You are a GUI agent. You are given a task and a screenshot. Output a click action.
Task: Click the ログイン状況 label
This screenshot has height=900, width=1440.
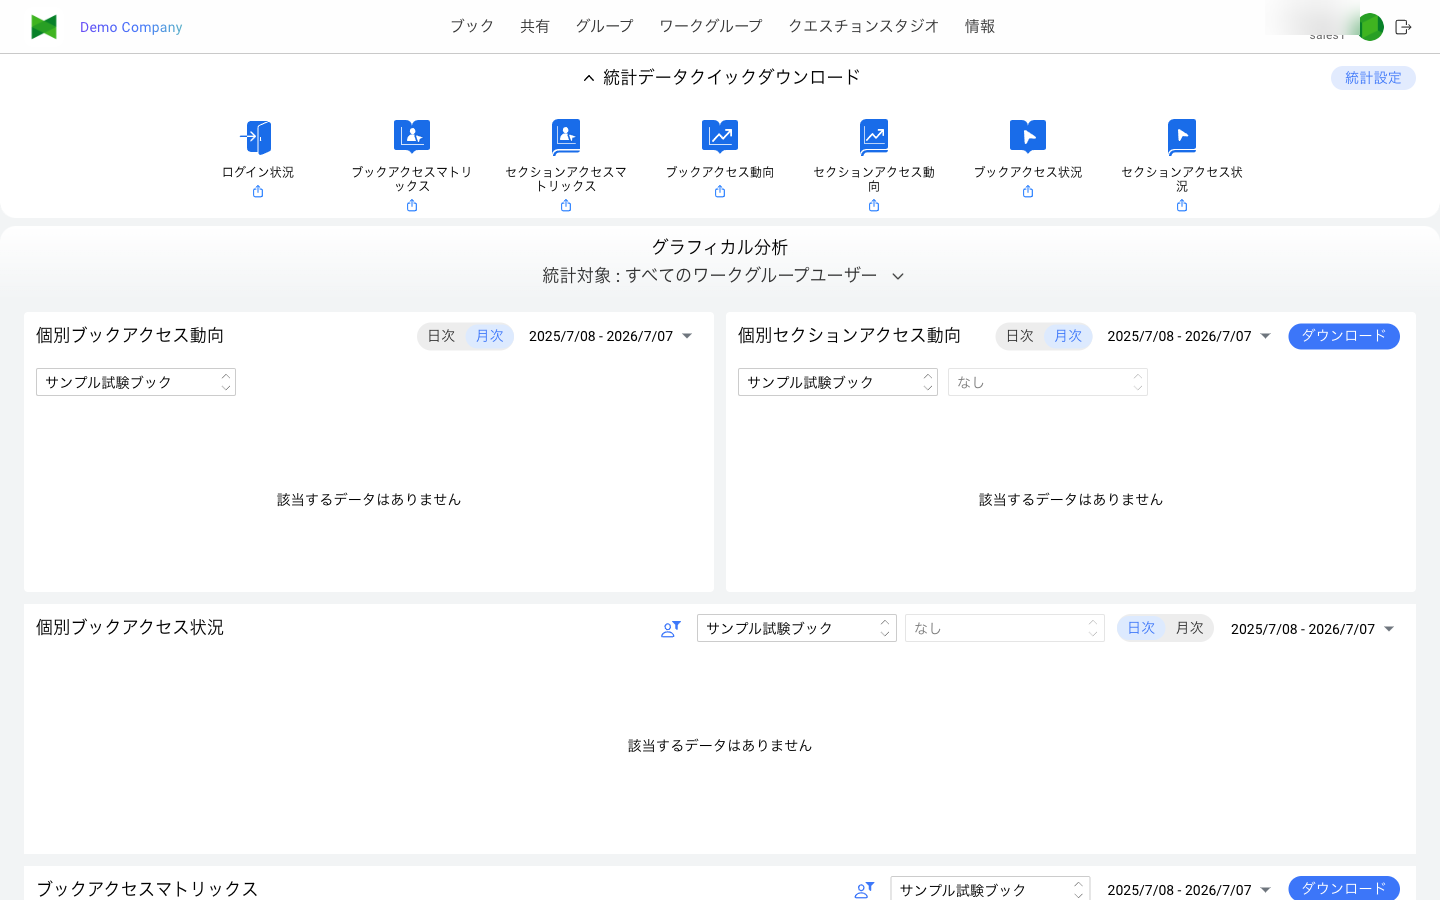coord(258,172)
